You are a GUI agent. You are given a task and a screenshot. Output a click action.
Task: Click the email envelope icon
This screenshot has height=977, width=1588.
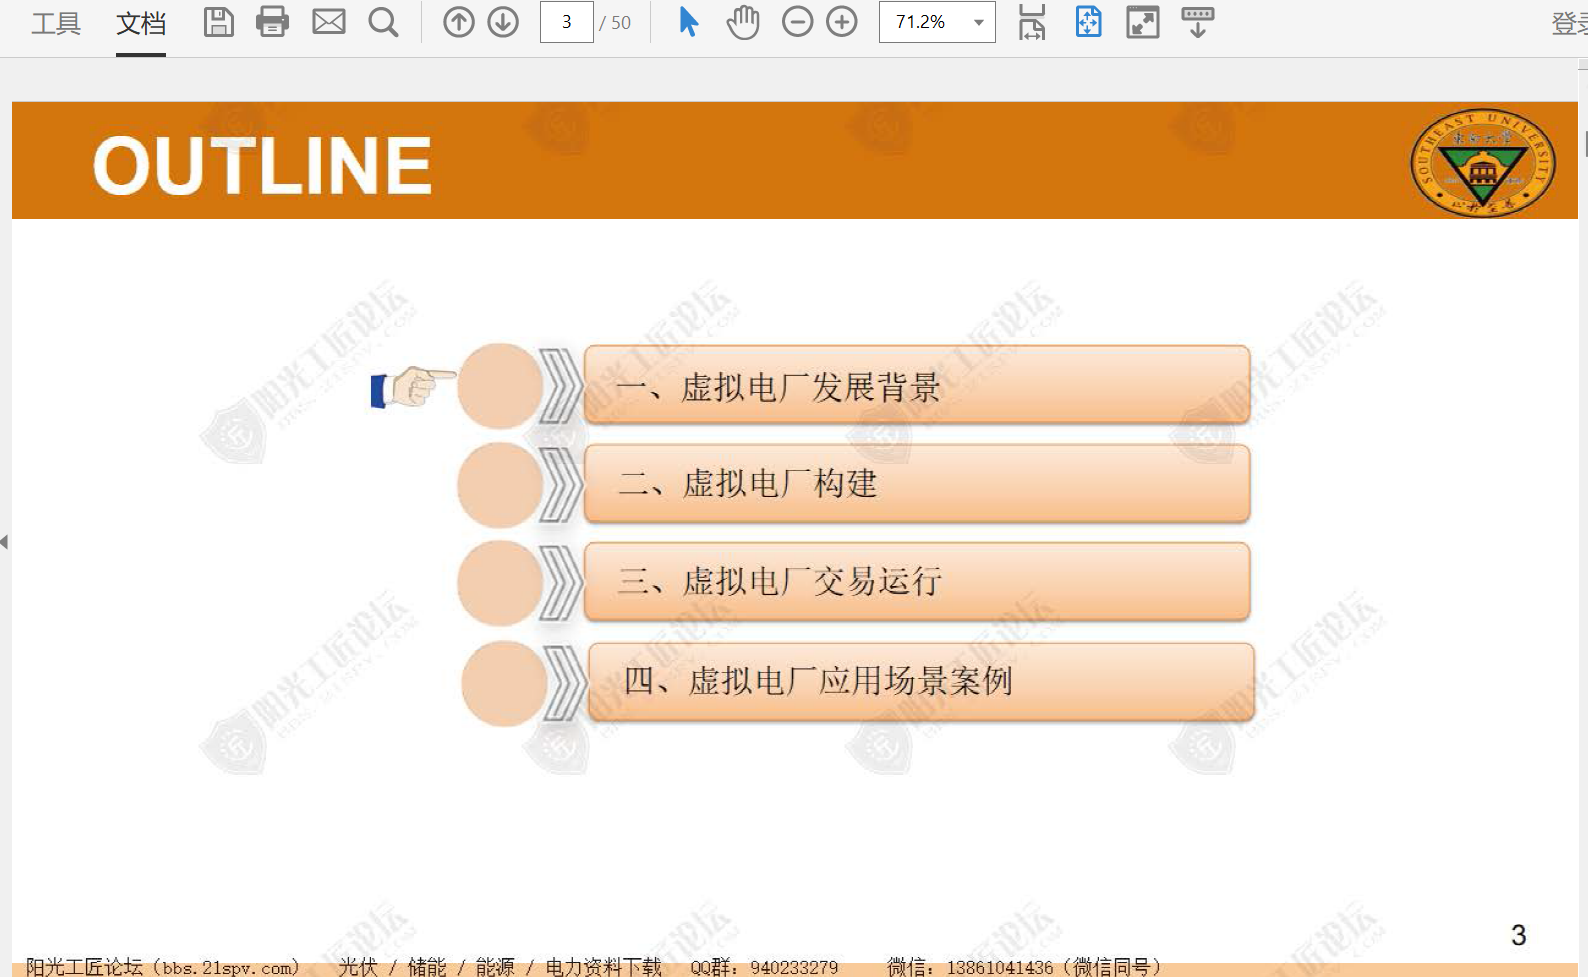coord(328,22)
